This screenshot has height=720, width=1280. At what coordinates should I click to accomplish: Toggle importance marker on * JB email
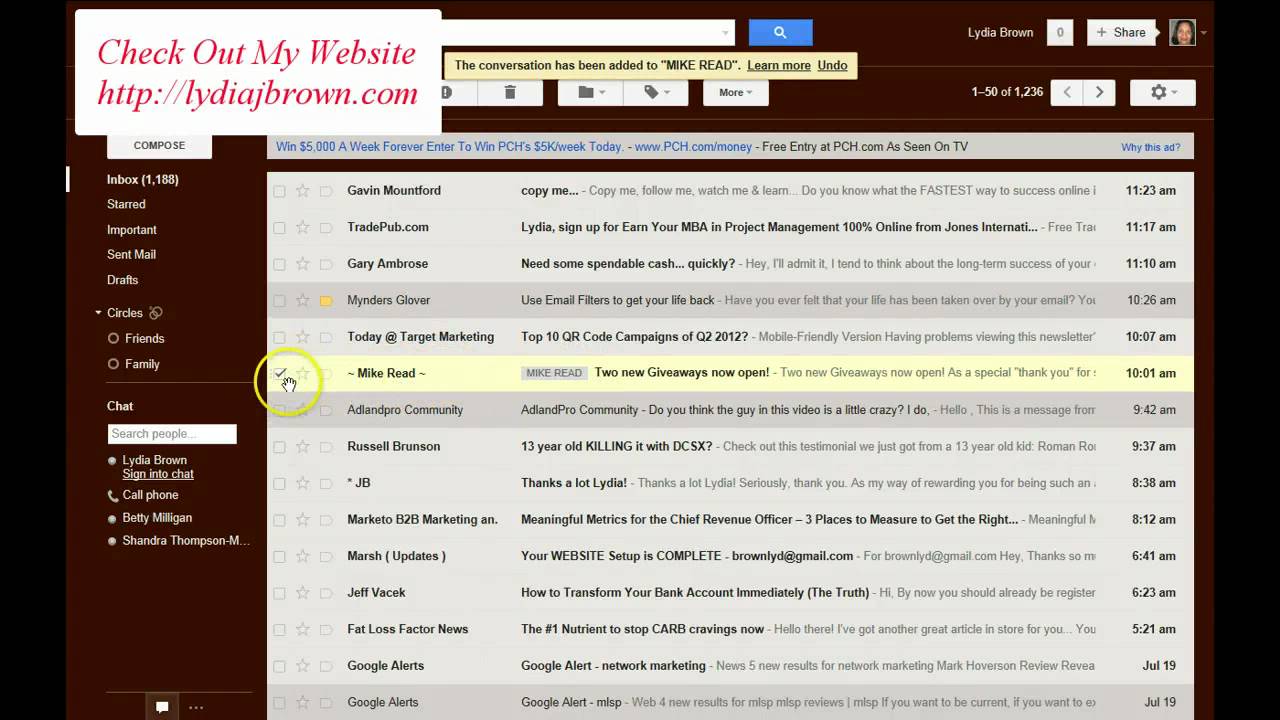click(326, 483)
